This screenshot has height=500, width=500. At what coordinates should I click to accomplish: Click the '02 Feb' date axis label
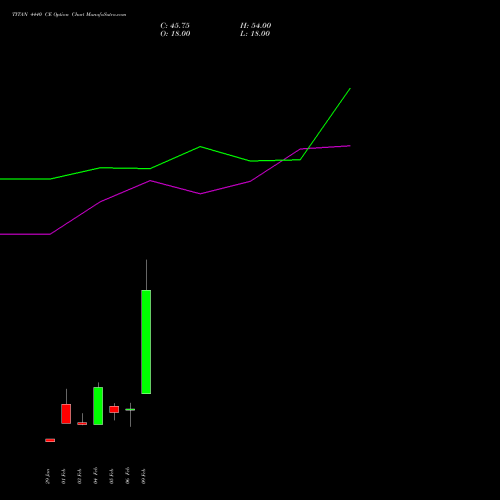(x=80, y=476)
